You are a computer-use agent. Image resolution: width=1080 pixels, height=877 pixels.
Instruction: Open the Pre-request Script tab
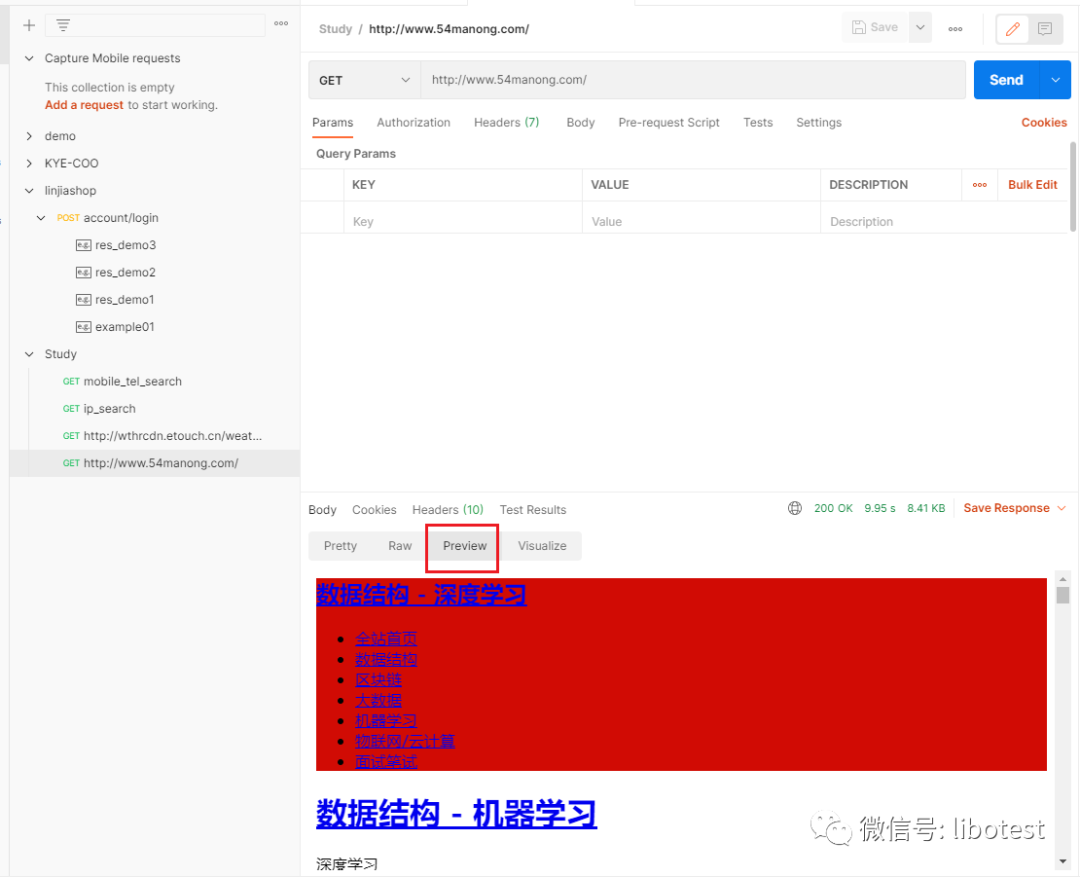[668, 122]
